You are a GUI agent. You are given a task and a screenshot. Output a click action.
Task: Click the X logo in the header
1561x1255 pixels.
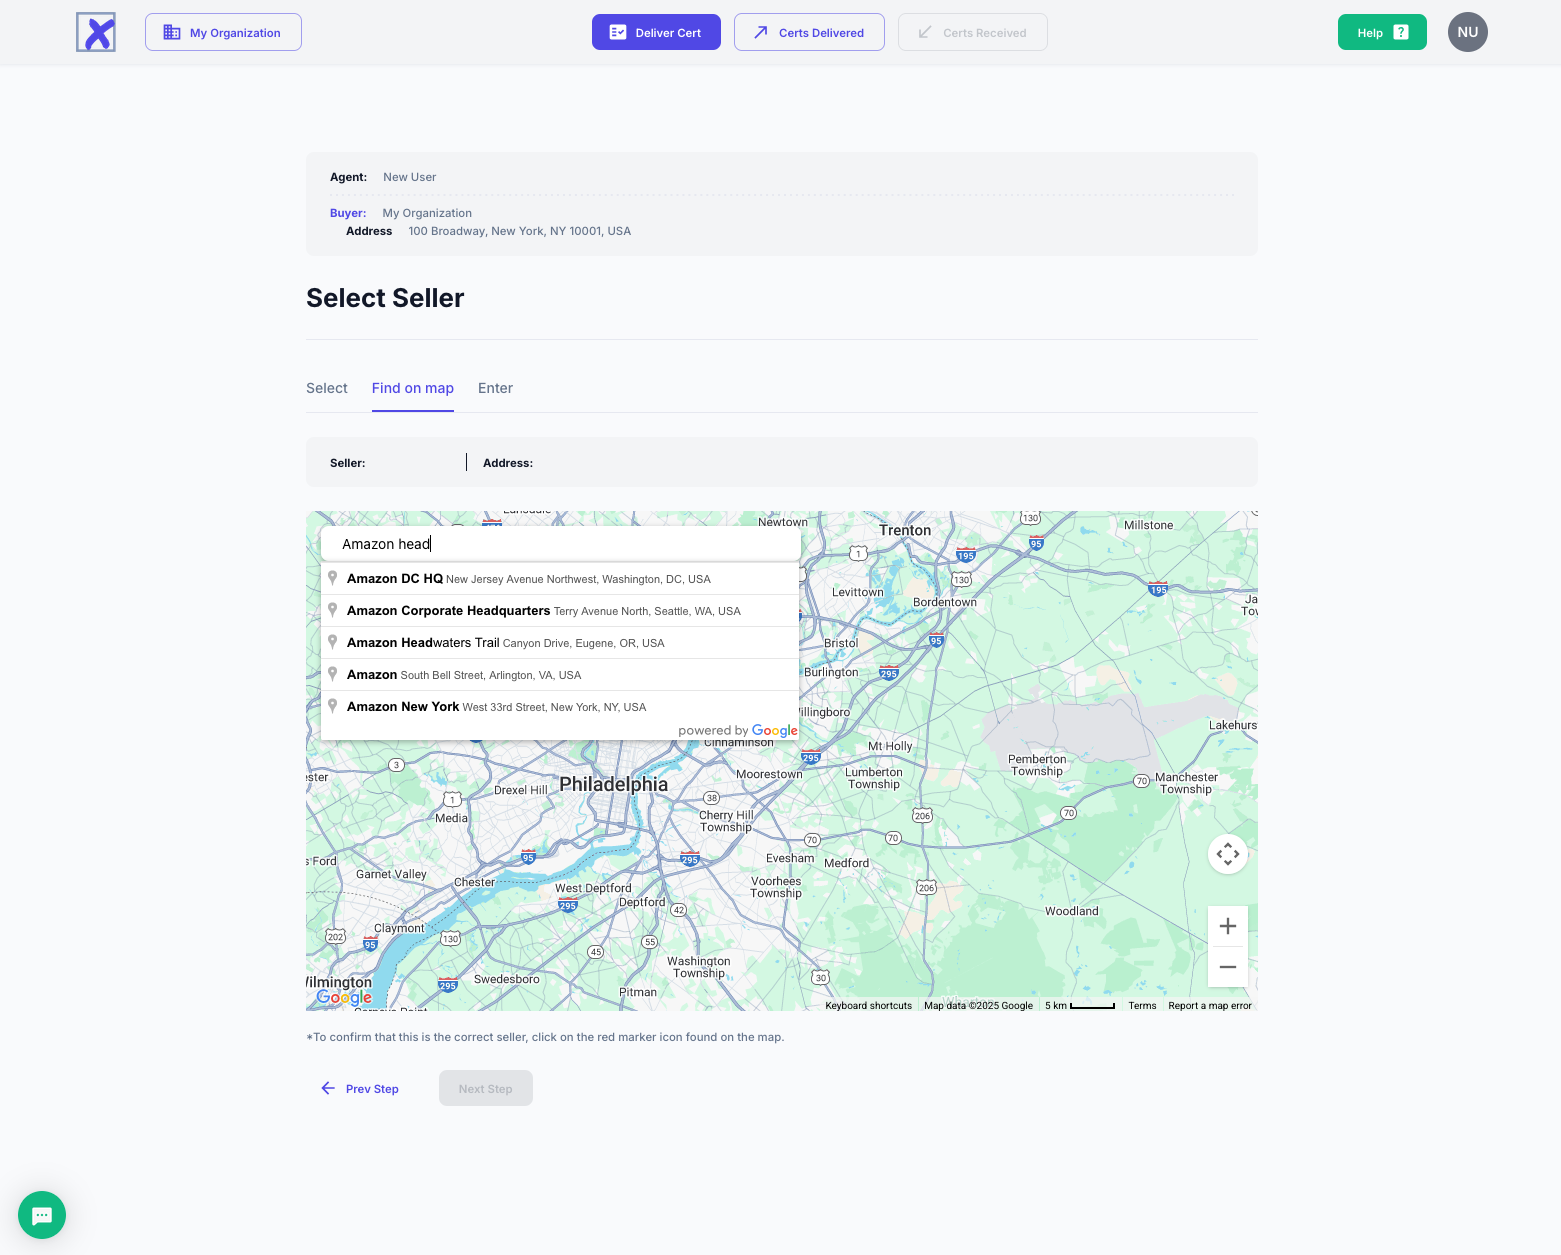96,32
